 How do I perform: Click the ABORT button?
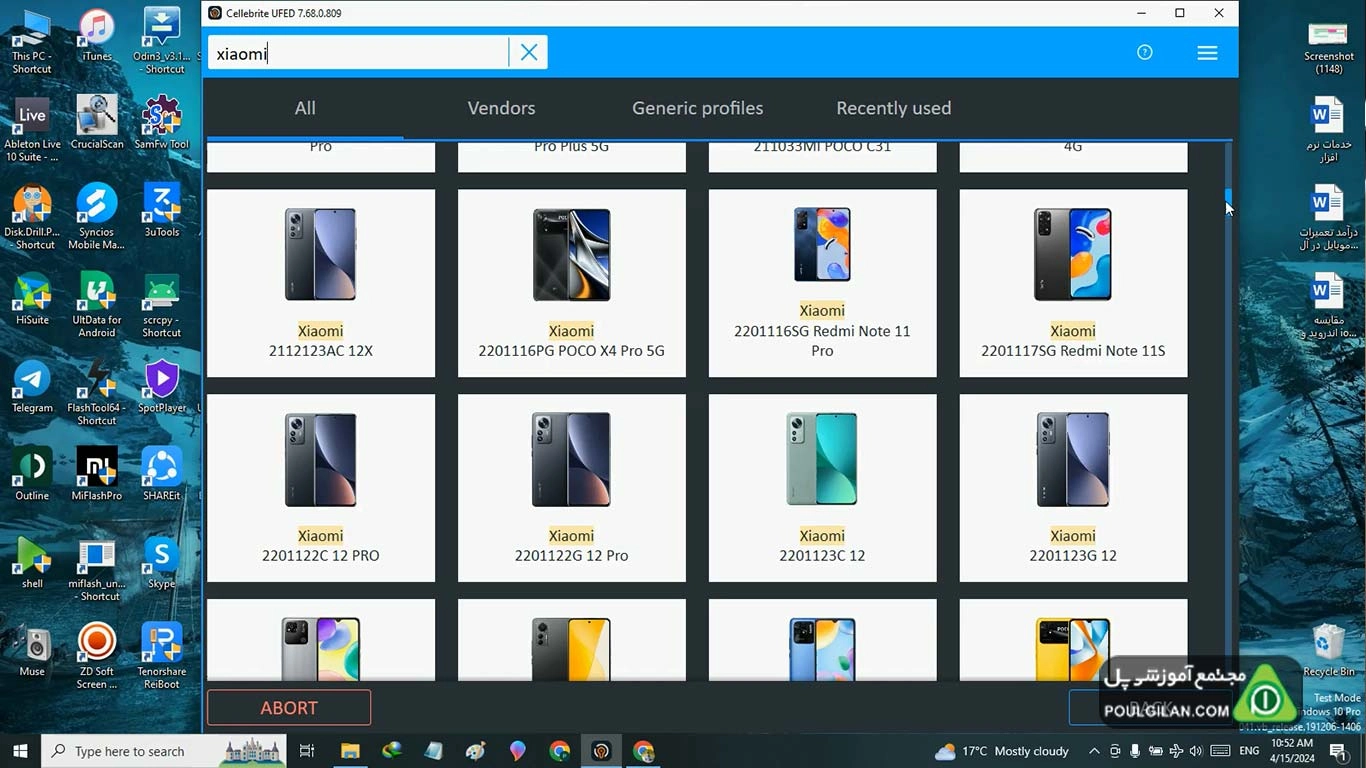click(289, 708)
